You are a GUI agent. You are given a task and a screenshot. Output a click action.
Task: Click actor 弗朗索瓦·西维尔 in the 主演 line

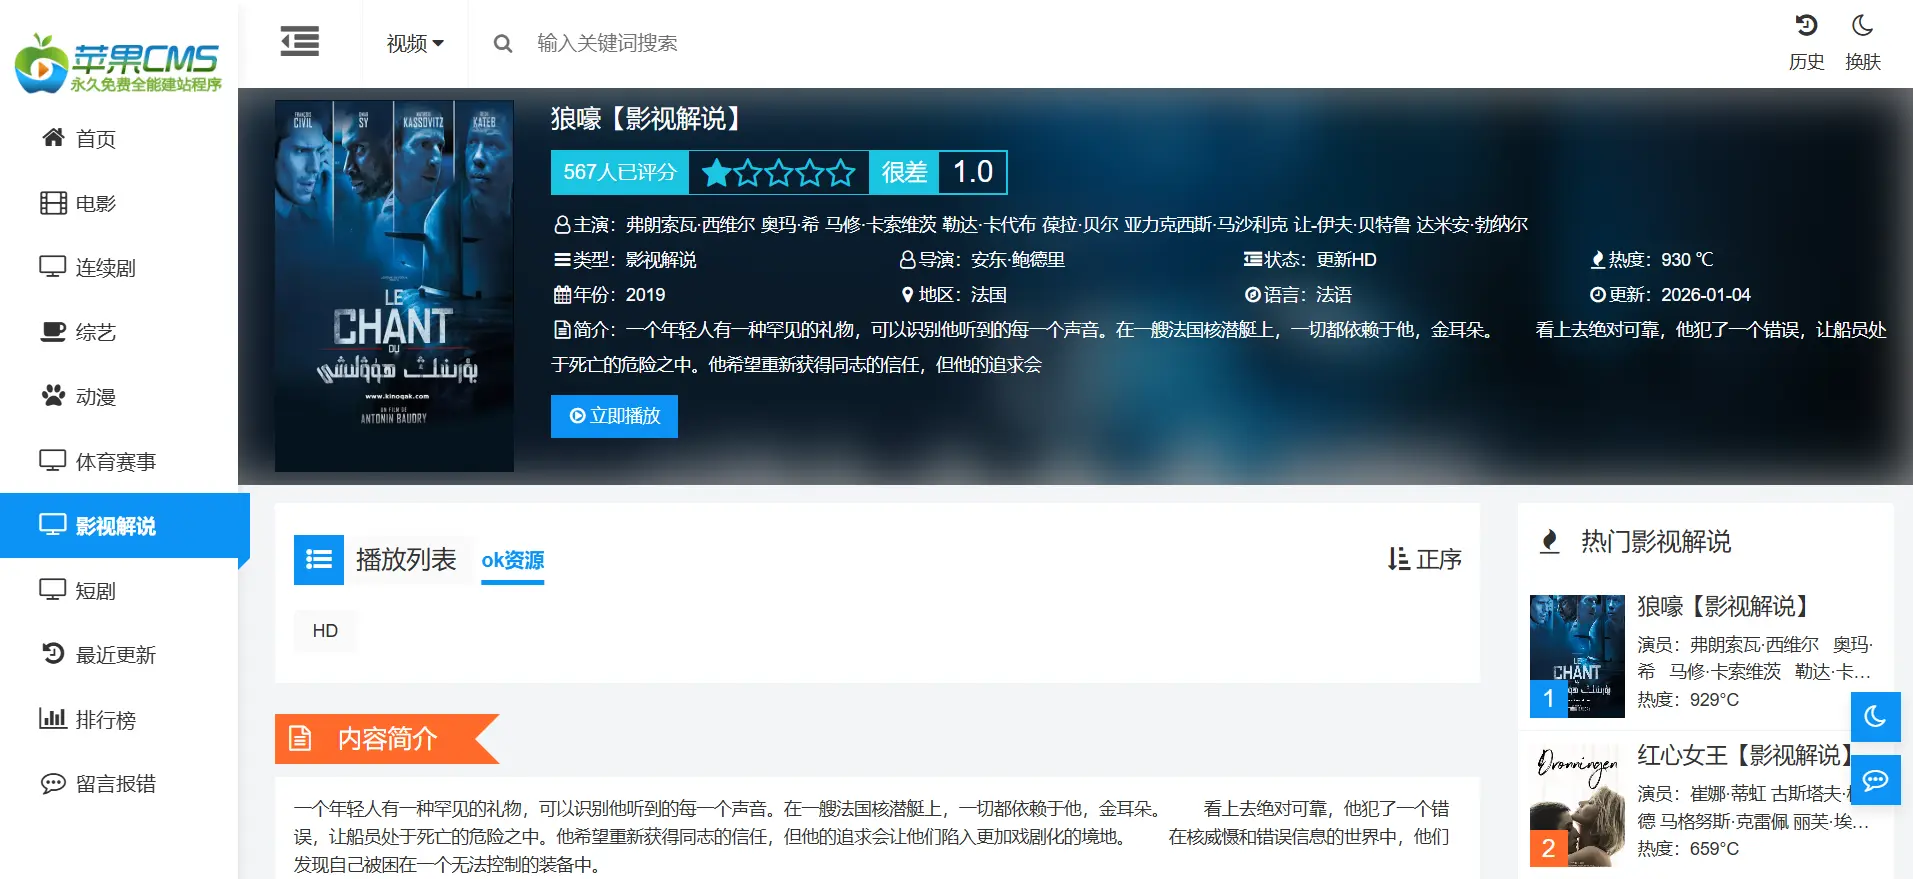pyautogui.click(x=691, y=225)
